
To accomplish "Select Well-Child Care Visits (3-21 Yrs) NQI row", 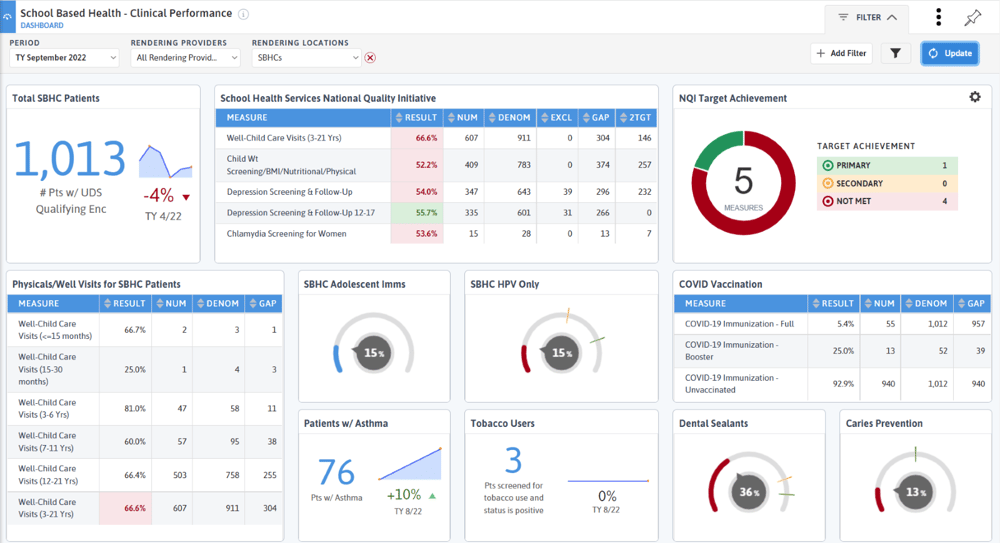I will point(436,138).
